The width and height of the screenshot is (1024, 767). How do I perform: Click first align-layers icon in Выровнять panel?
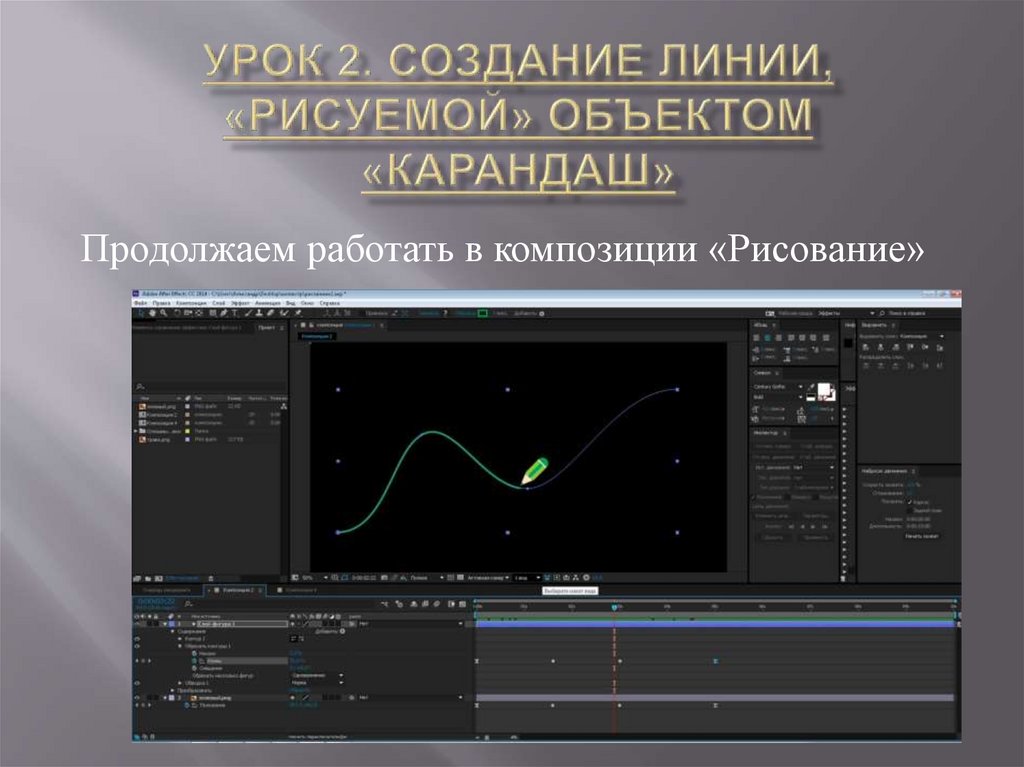point(866,348)
